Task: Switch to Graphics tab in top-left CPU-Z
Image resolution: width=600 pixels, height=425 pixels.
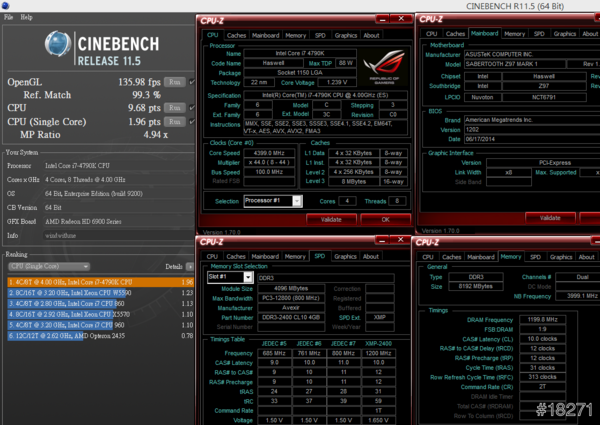Action: (x=346, y=35)
